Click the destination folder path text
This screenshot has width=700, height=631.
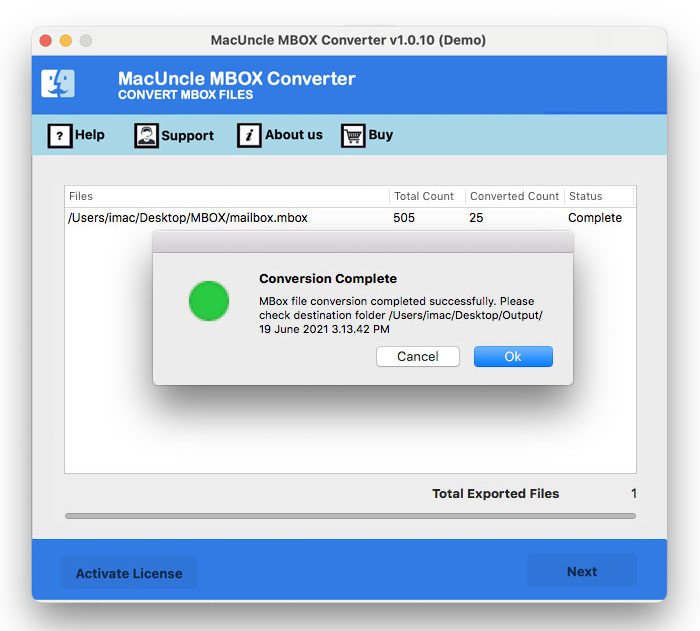[465, 315]
